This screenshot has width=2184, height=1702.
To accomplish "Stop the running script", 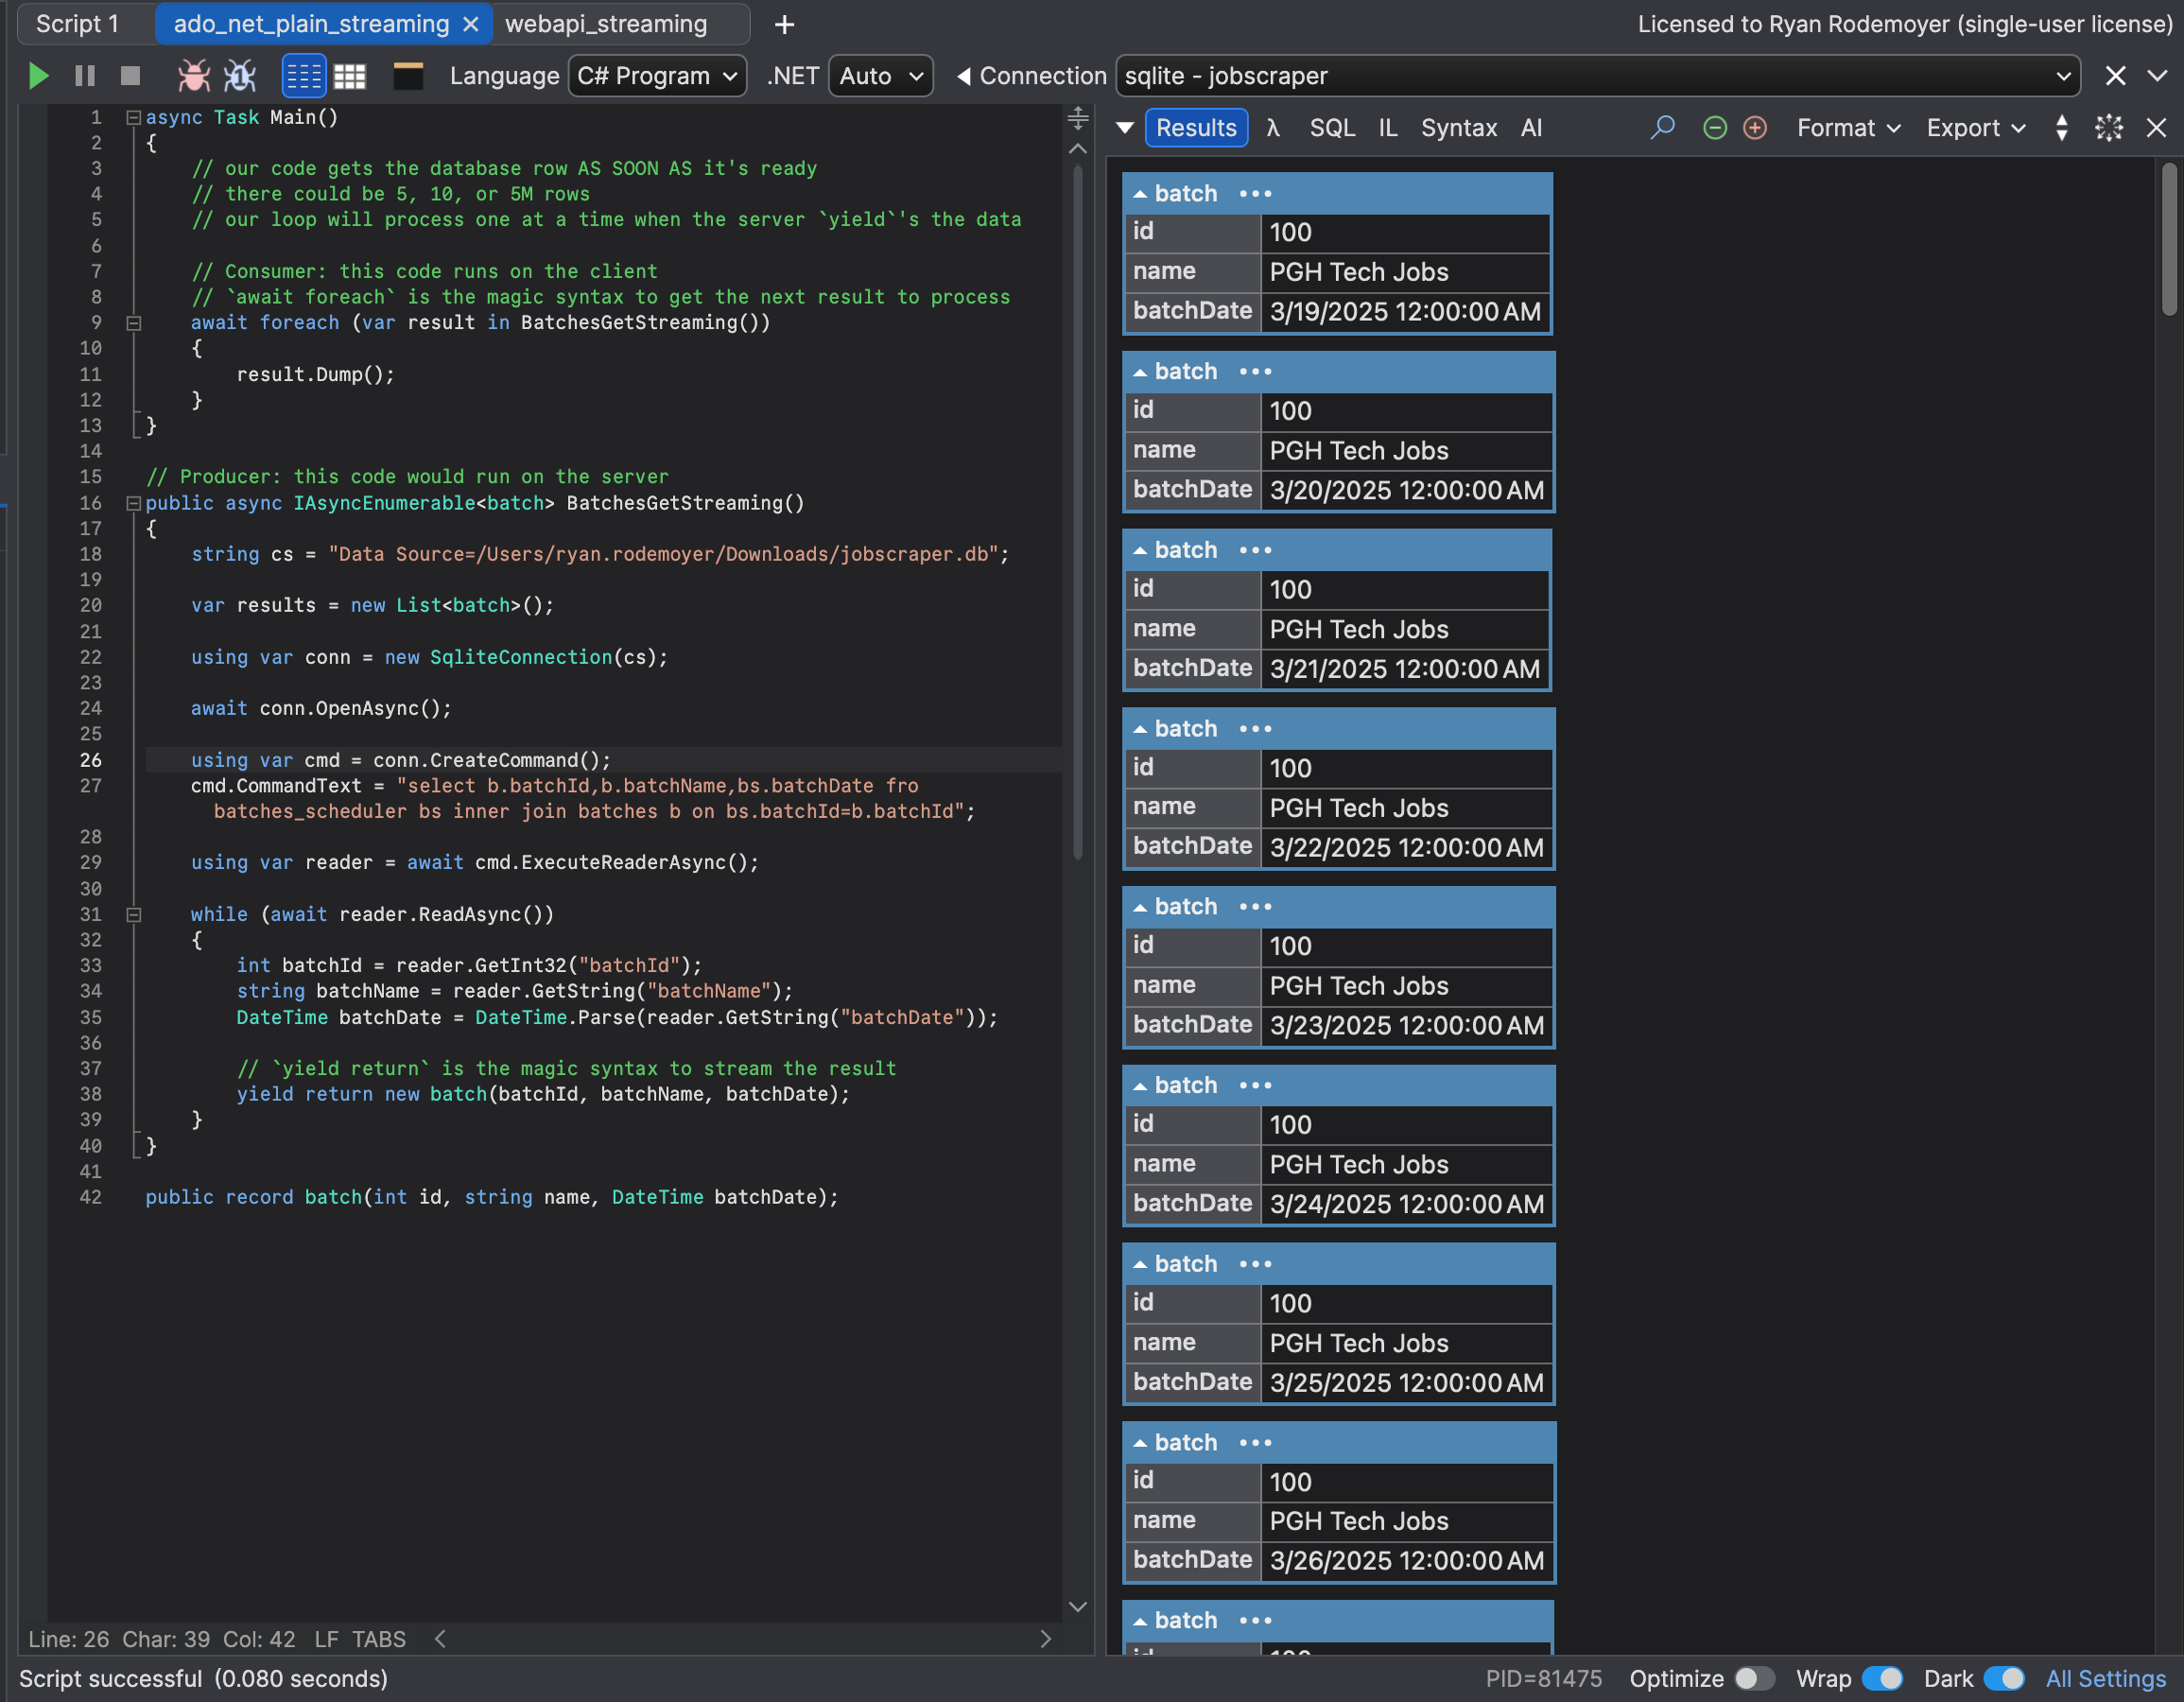I will point(130,76).
